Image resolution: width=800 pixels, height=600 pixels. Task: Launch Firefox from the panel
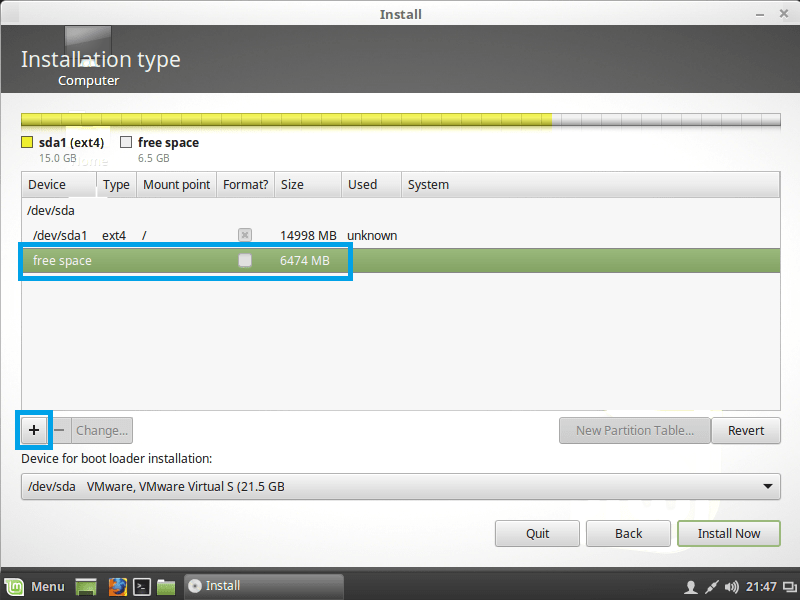click(117, 587)
